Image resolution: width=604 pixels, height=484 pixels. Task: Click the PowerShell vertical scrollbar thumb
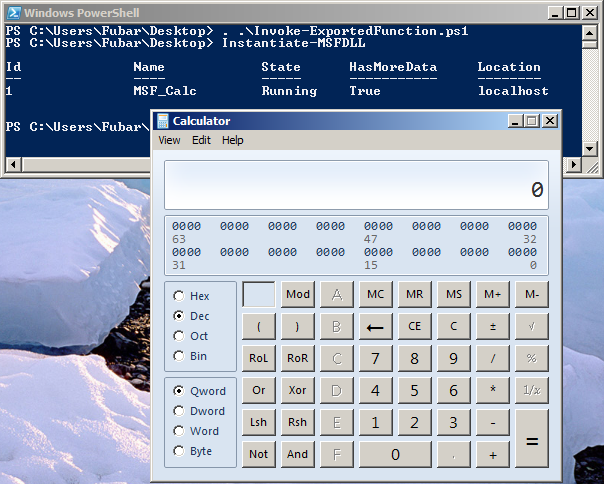(589, 44)
